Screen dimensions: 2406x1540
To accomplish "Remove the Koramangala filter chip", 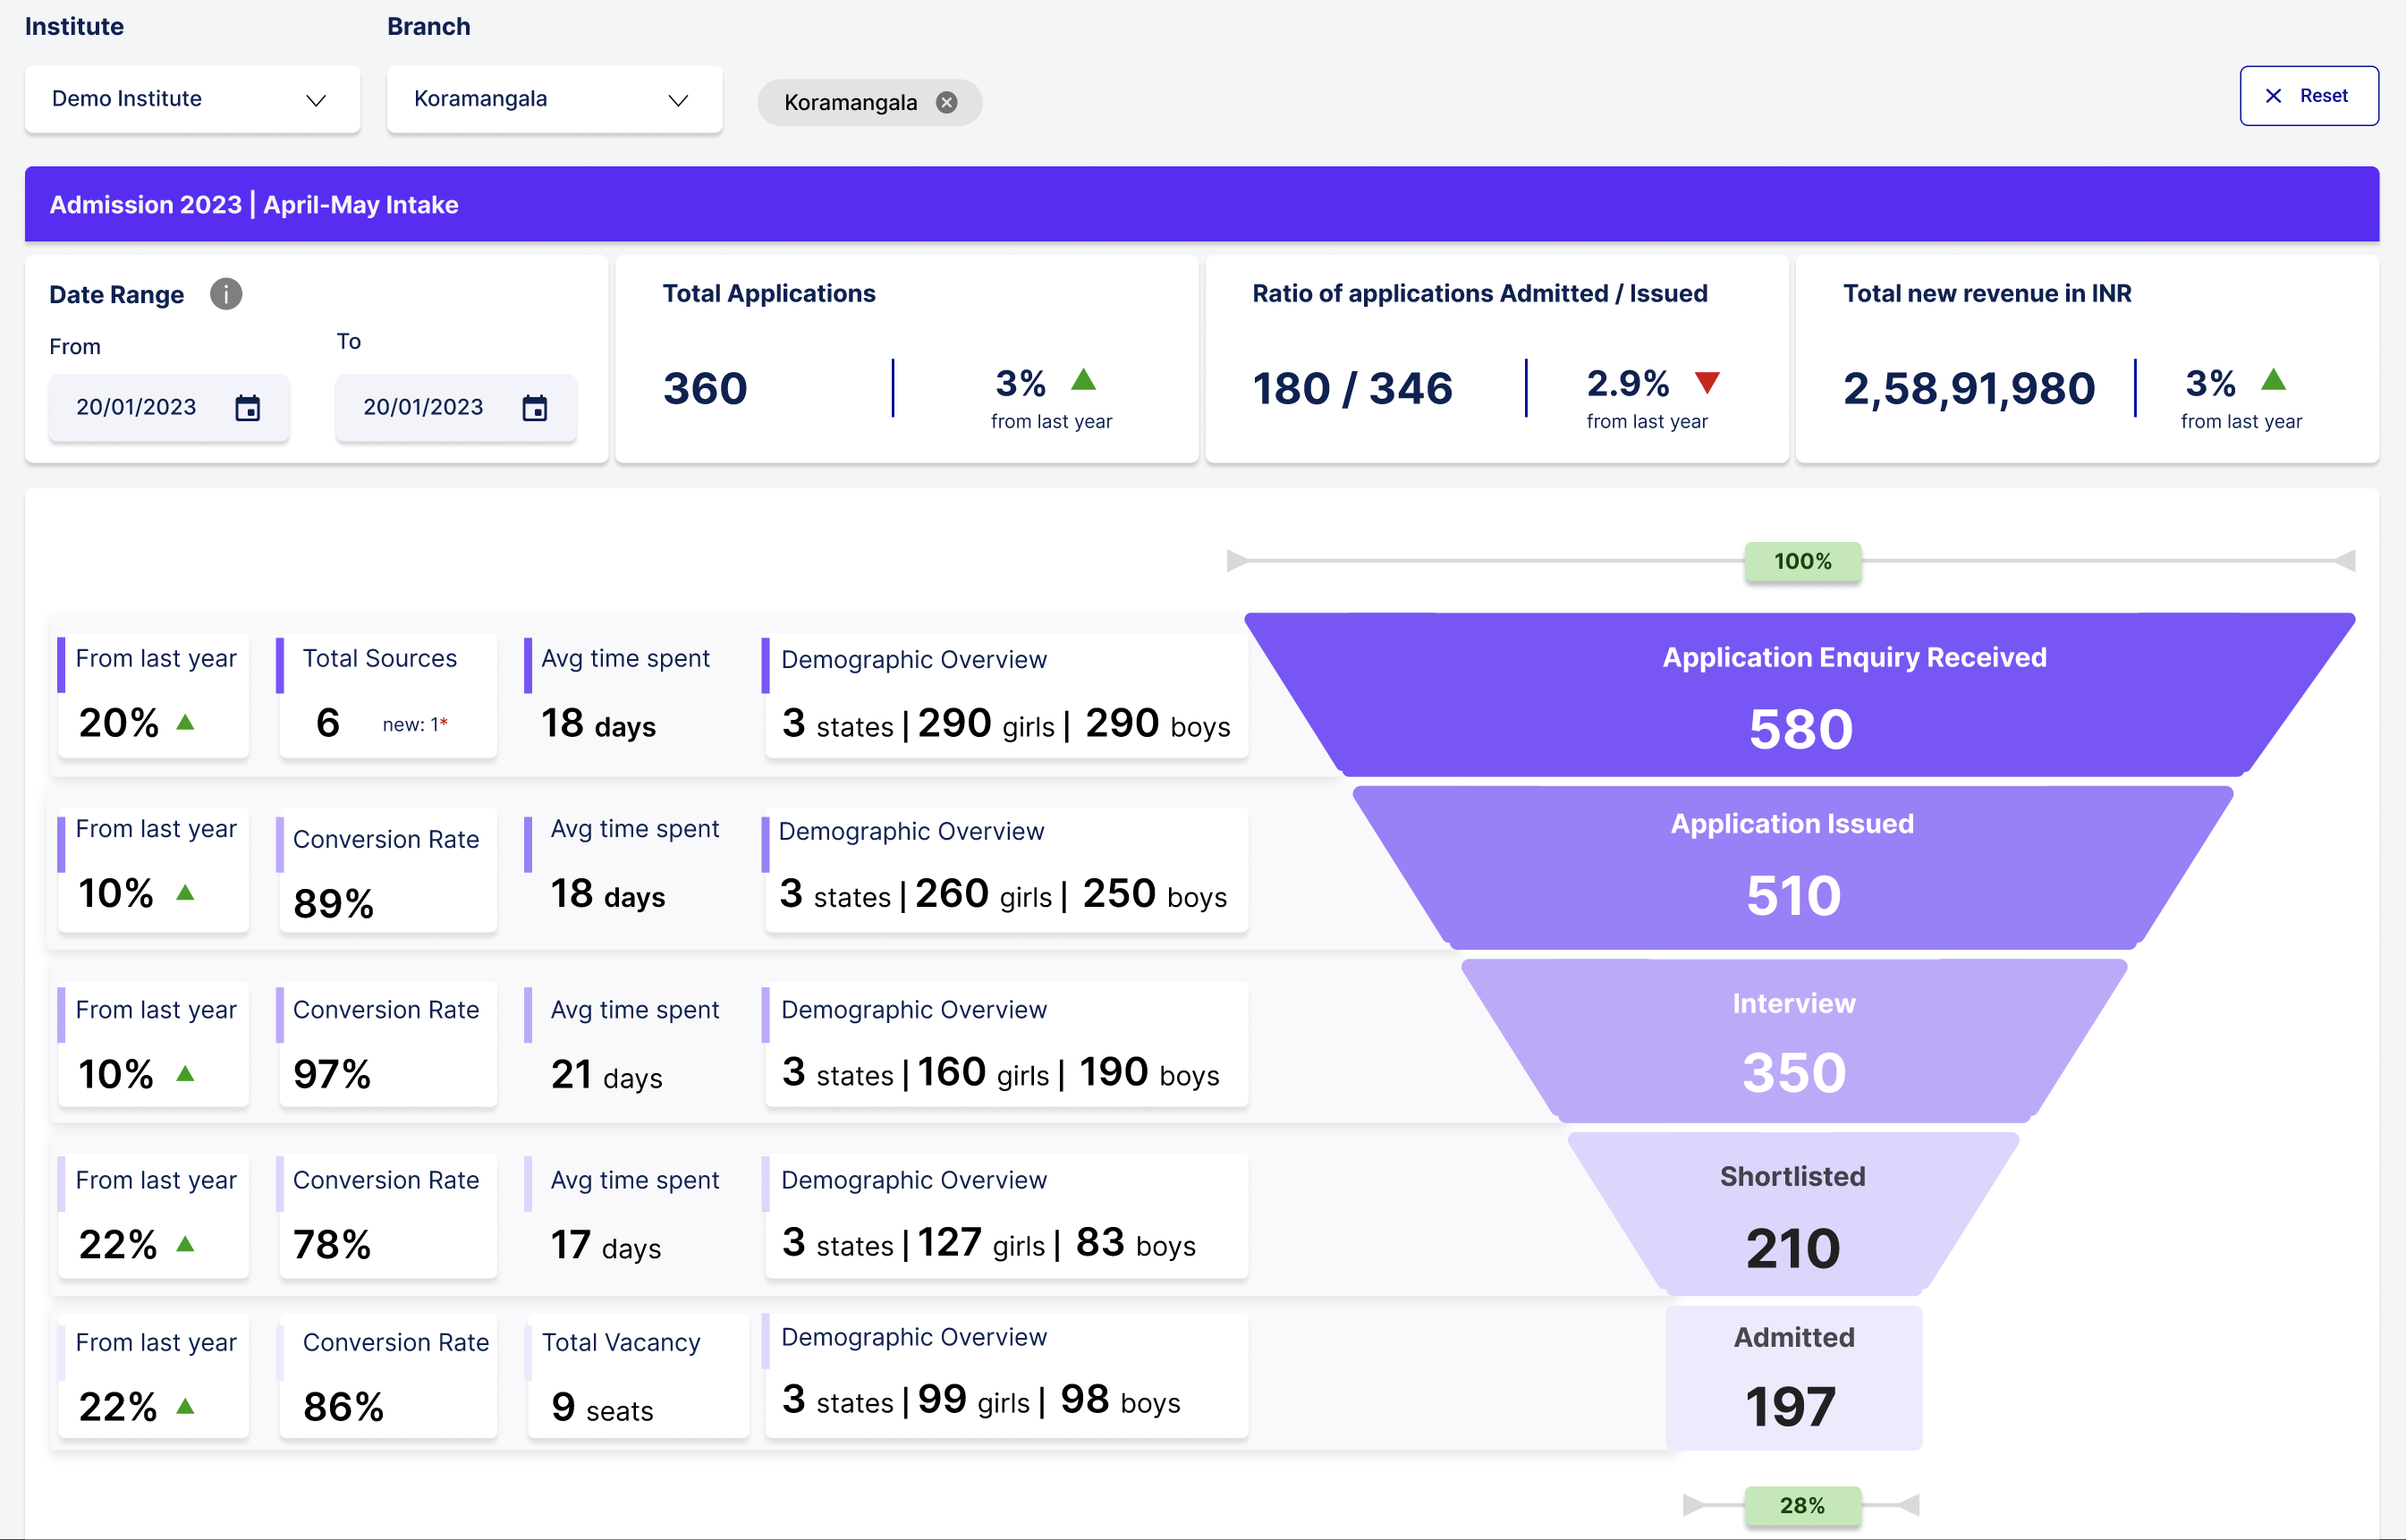I will pos(947,102).
